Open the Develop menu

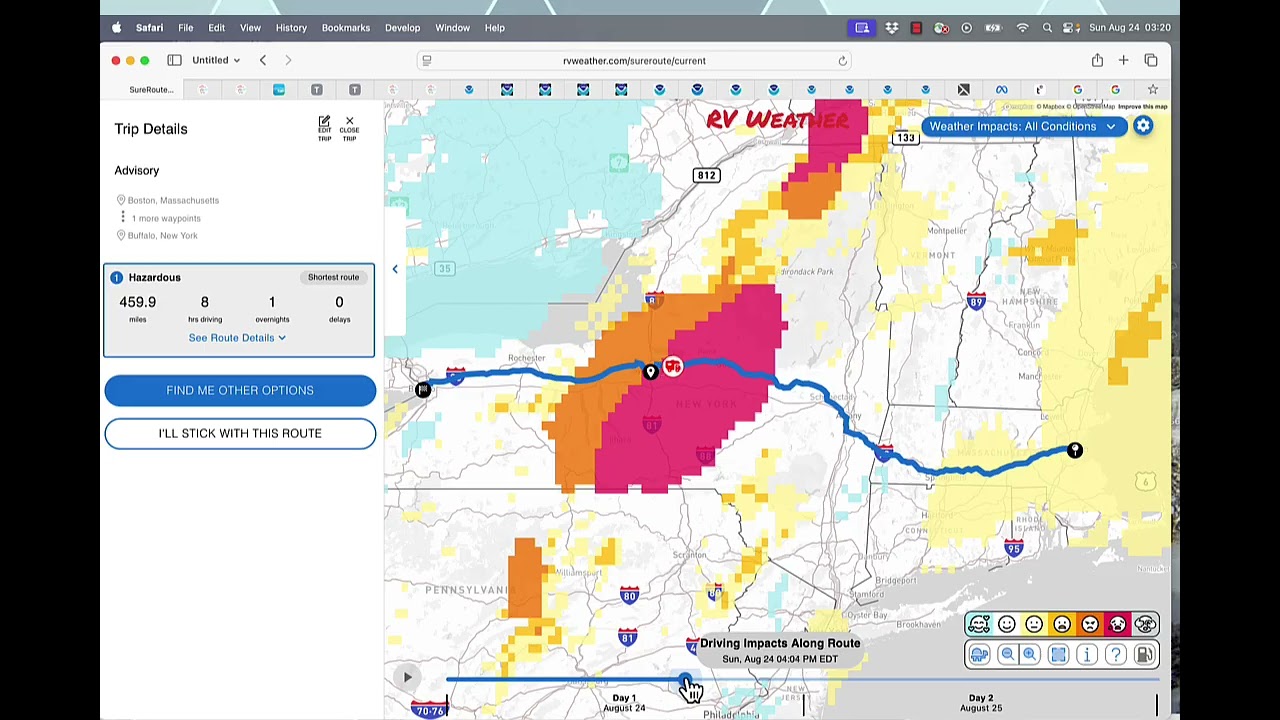pyautogui.click(x=403, y=28)
